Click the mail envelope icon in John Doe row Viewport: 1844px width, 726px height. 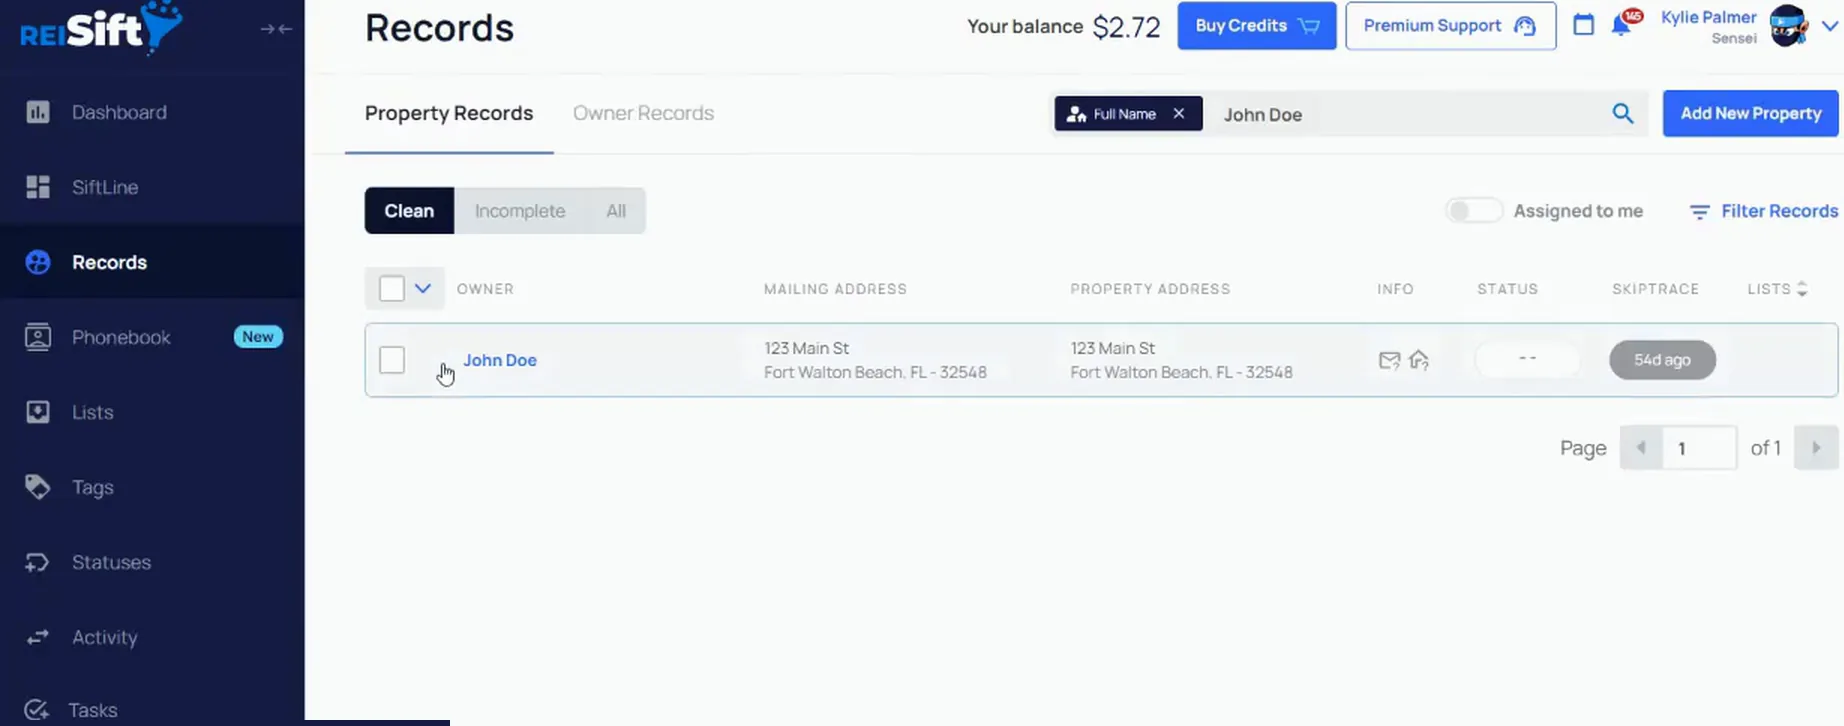1389,360
